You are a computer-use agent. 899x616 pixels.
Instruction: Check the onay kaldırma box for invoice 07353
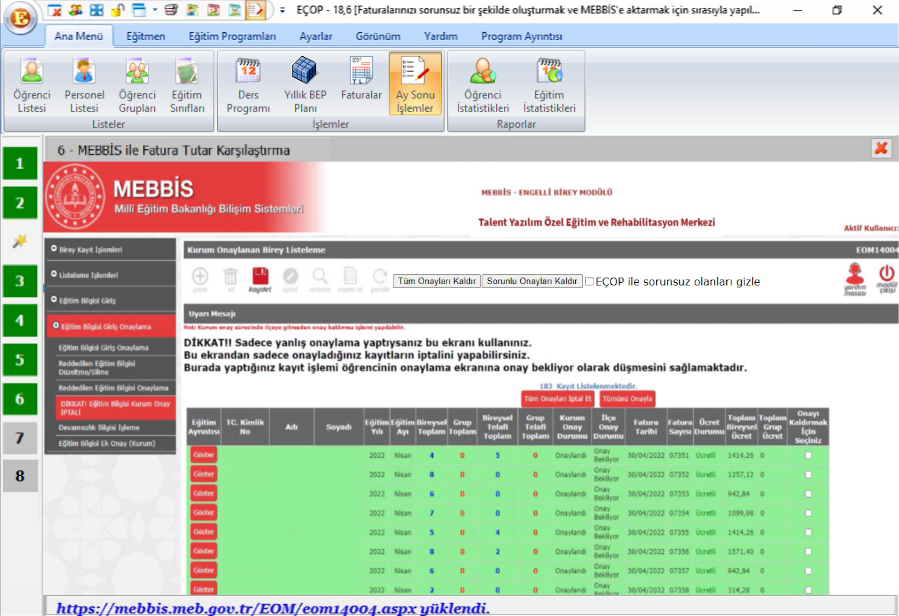pos(808,494)
